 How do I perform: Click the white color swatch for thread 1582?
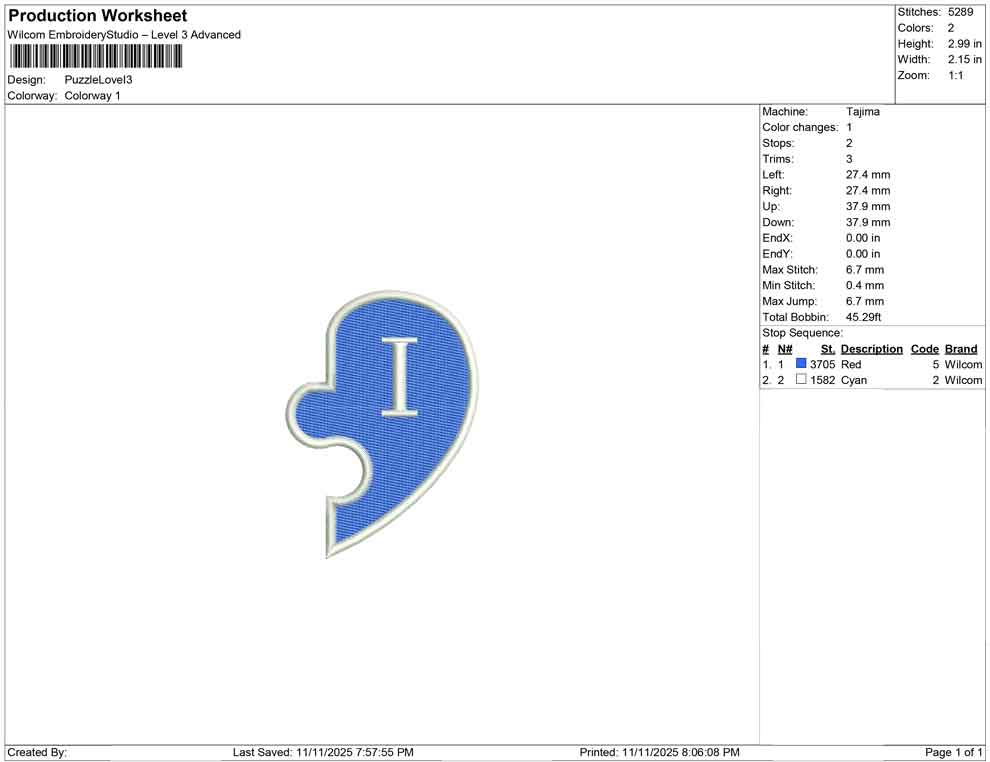(801, 379)
